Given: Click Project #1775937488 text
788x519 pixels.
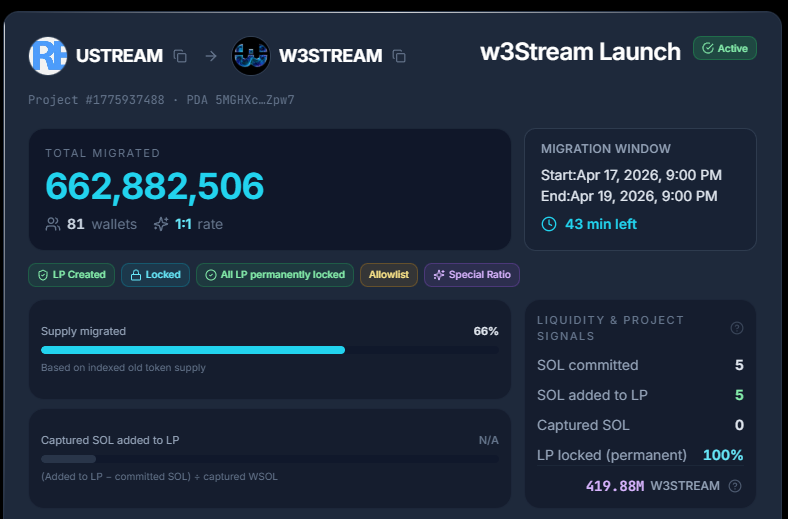Looking at the screenshot, I should [x=96, y=100].
